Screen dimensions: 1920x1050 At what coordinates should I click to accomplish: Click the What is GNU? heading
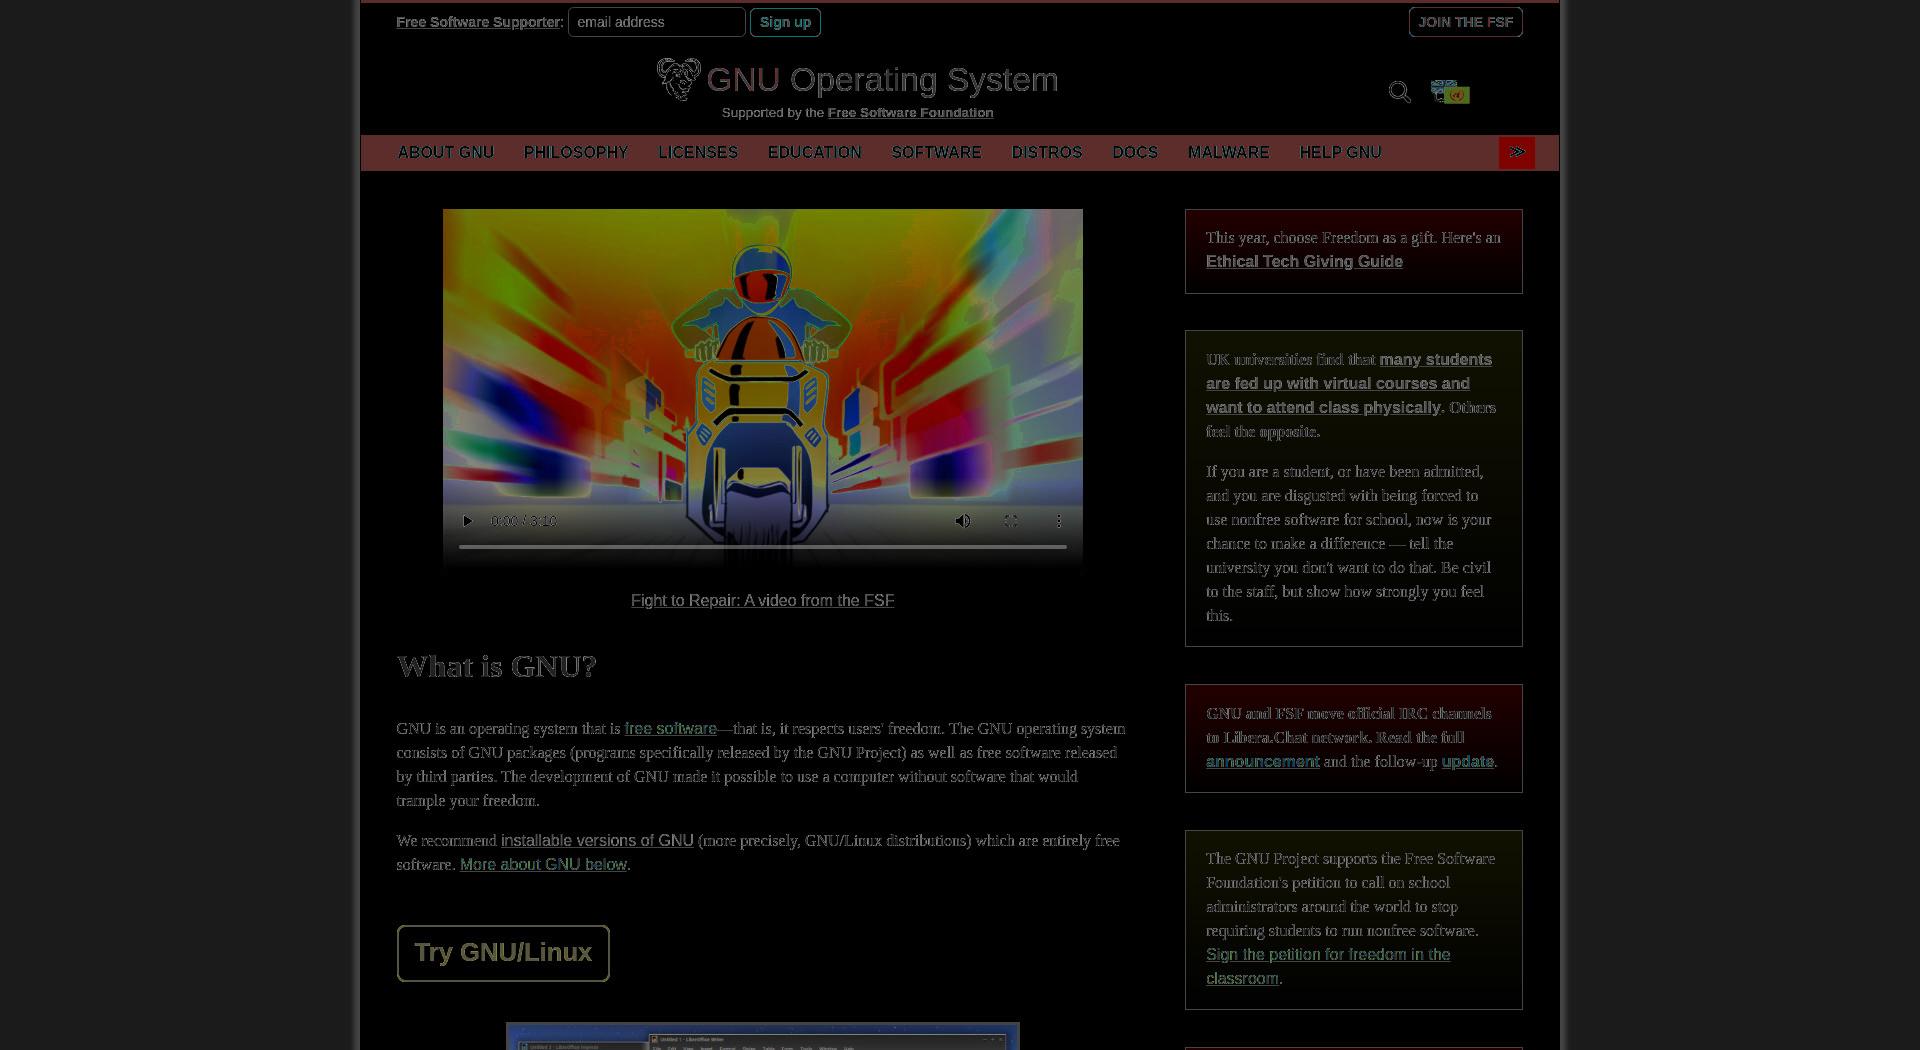pyautogui.click(x=496, y=667)
